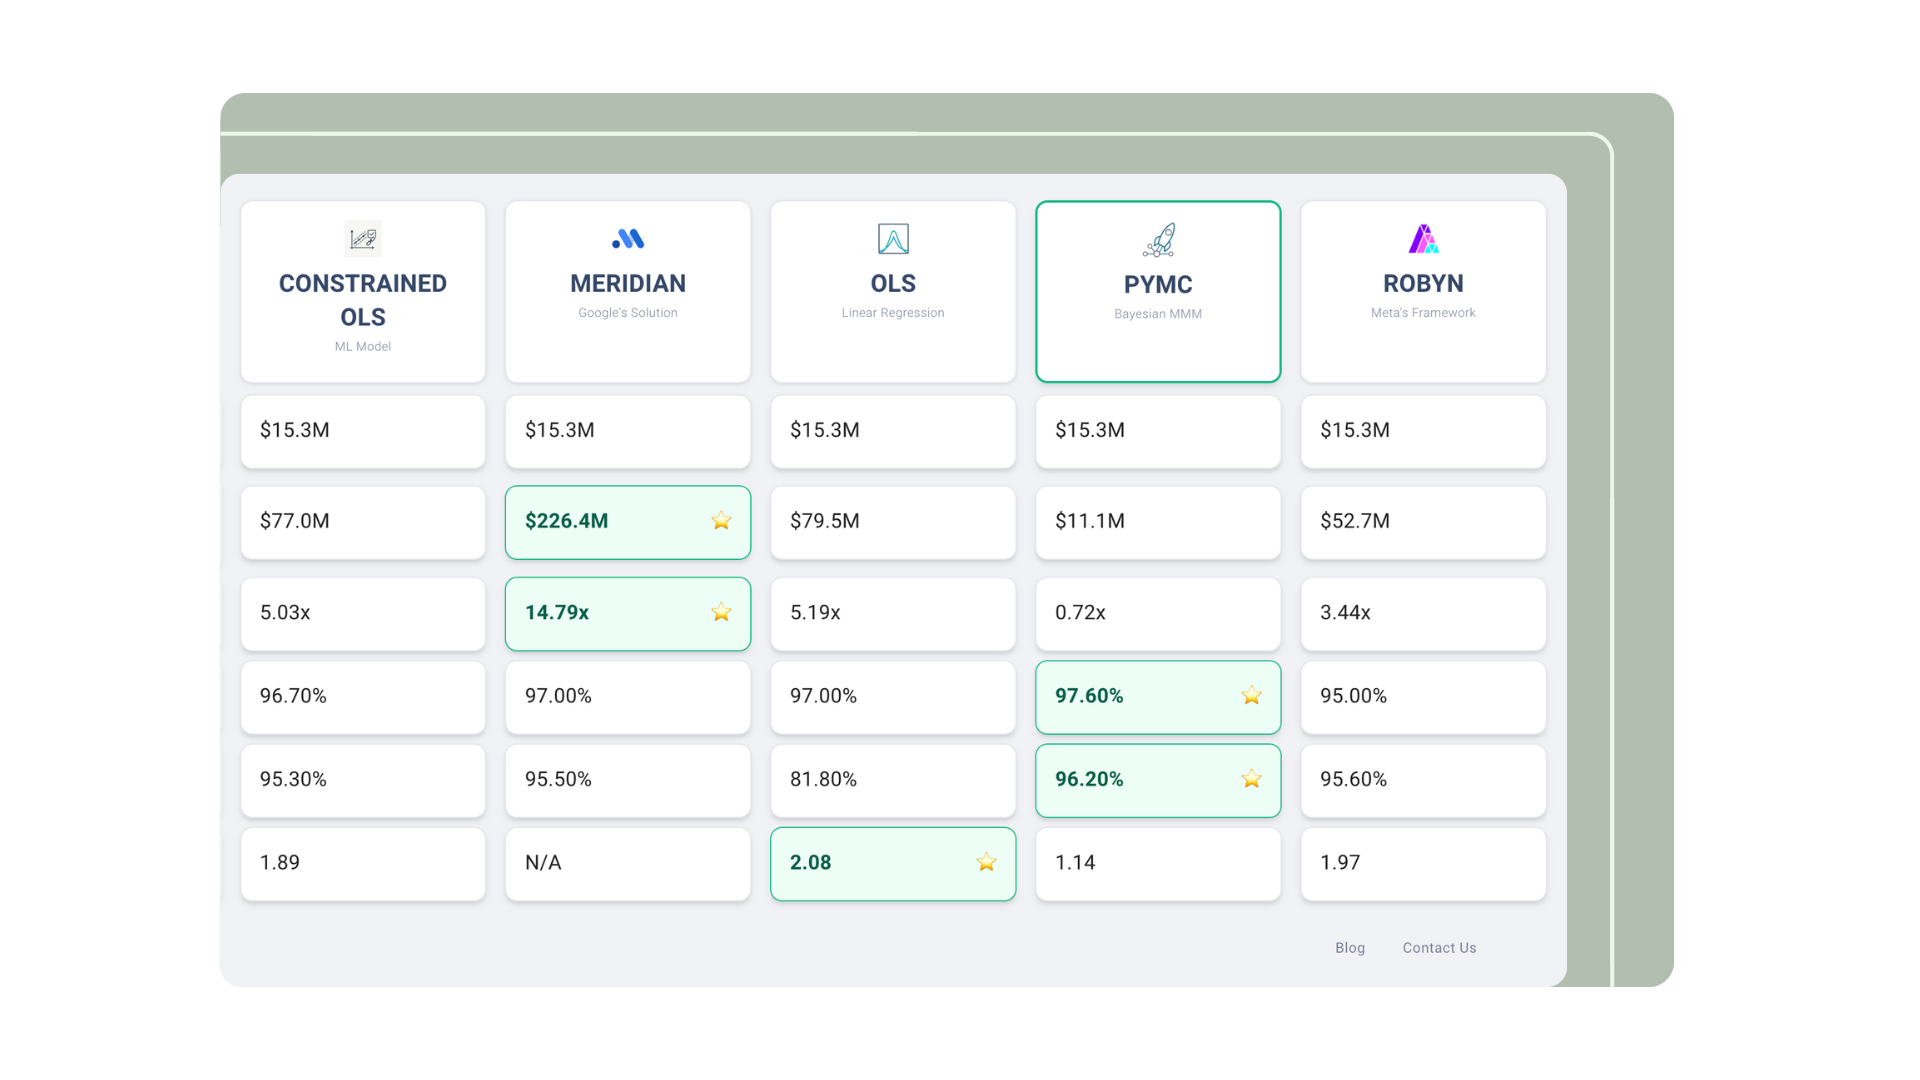
Task: Click the star next to 2.08
Action: point(986,862)
